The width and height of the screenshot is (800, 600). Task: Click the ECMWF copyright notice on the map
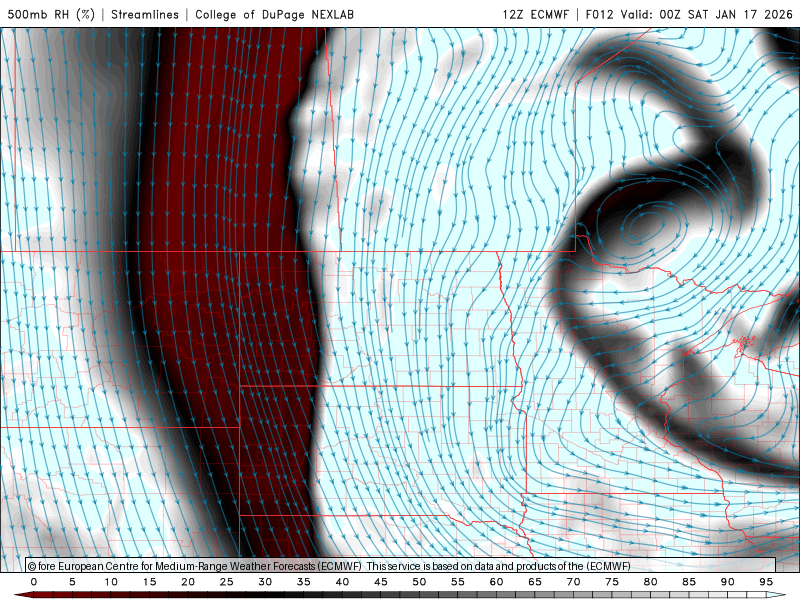(x=329, y=566)
